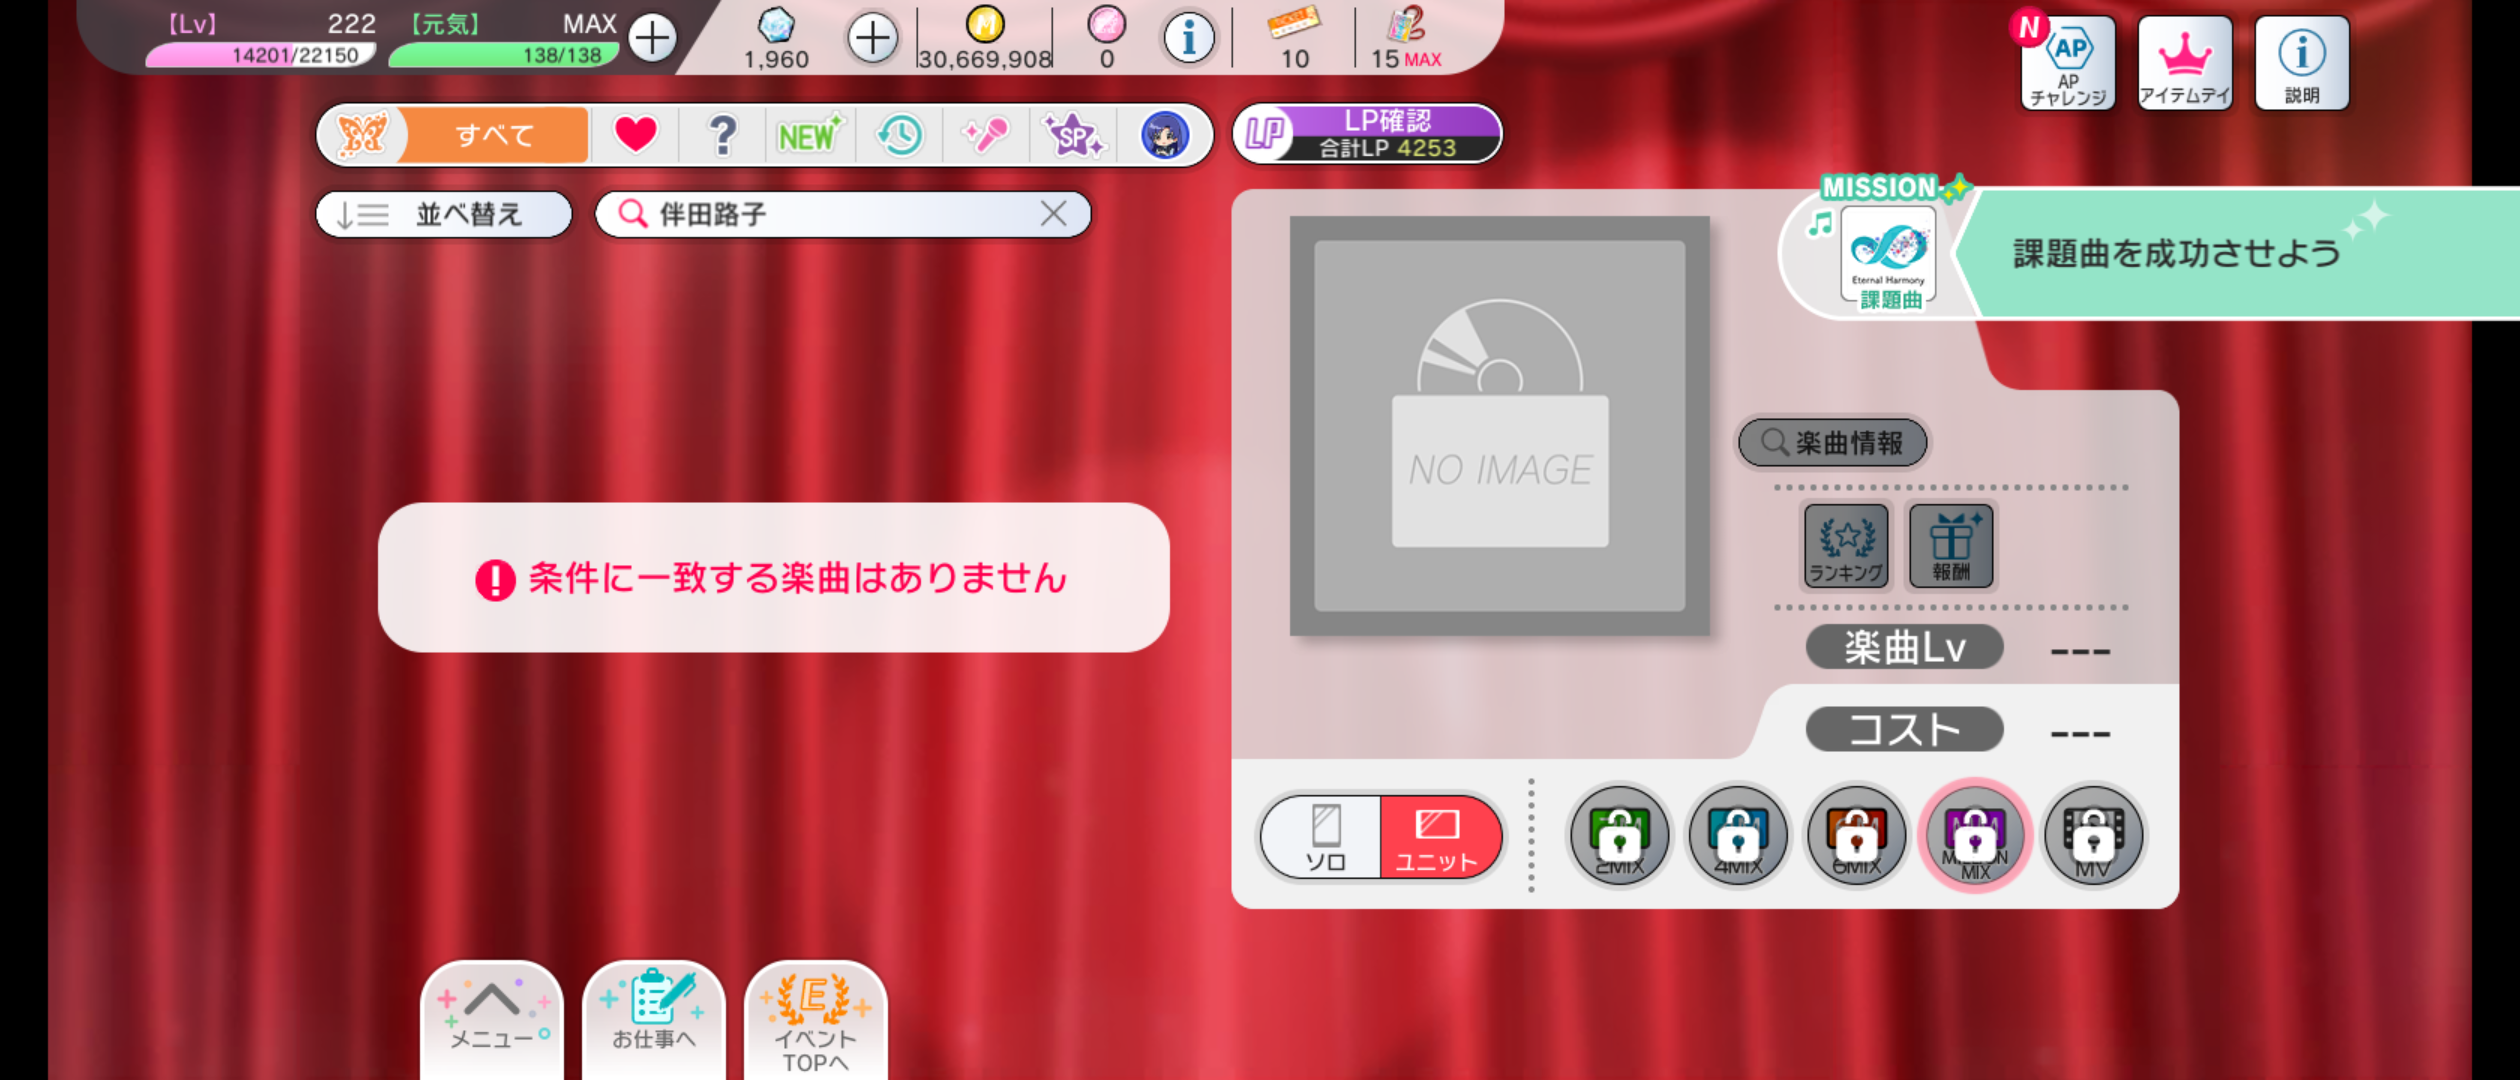2520x1080 pixels.
Task: Open the 並べ替え sort options
Action: (444, 214)
